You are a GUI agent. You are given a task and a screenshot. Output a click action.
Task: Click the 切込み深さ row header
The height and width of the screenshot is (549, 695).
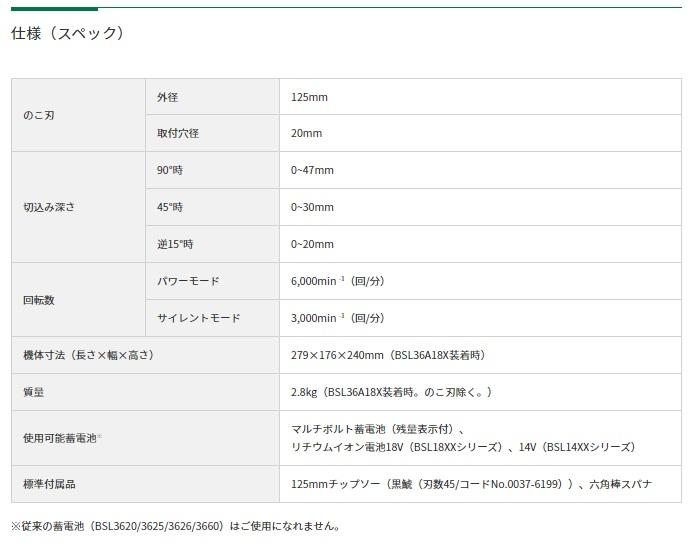click(x=78, y=207)
